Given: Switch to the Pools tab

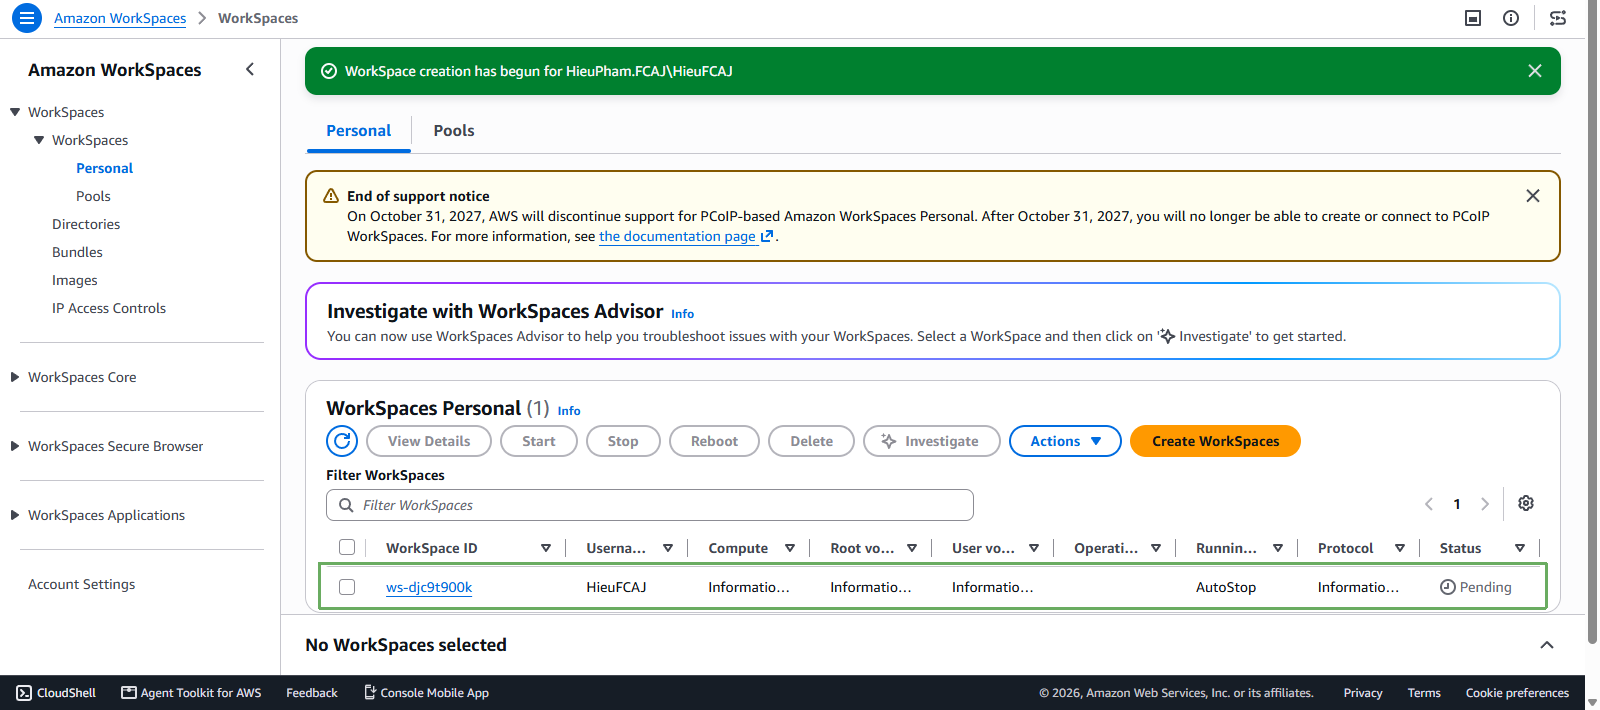Looking at the screenshot, I should click(454, 131).
